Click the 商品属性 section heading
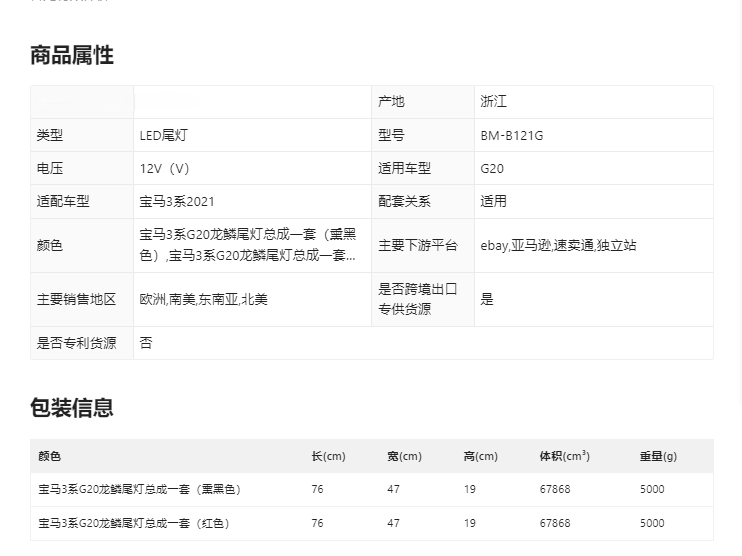This screenshot has height=556, width=742. click(72, 56)
